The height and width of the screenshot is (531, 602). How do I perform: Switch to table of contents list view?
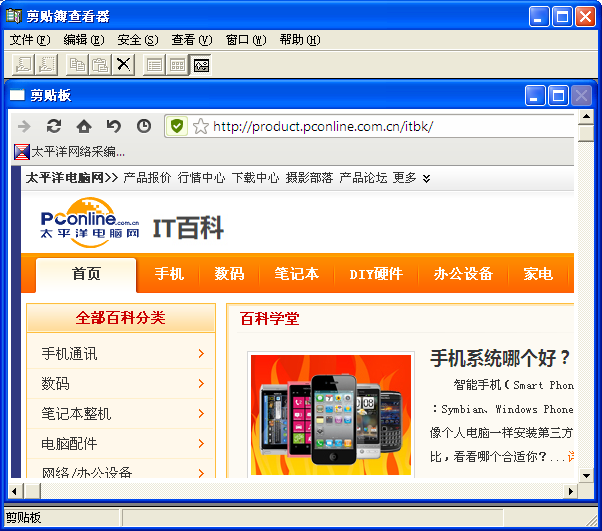click(154, 65)
